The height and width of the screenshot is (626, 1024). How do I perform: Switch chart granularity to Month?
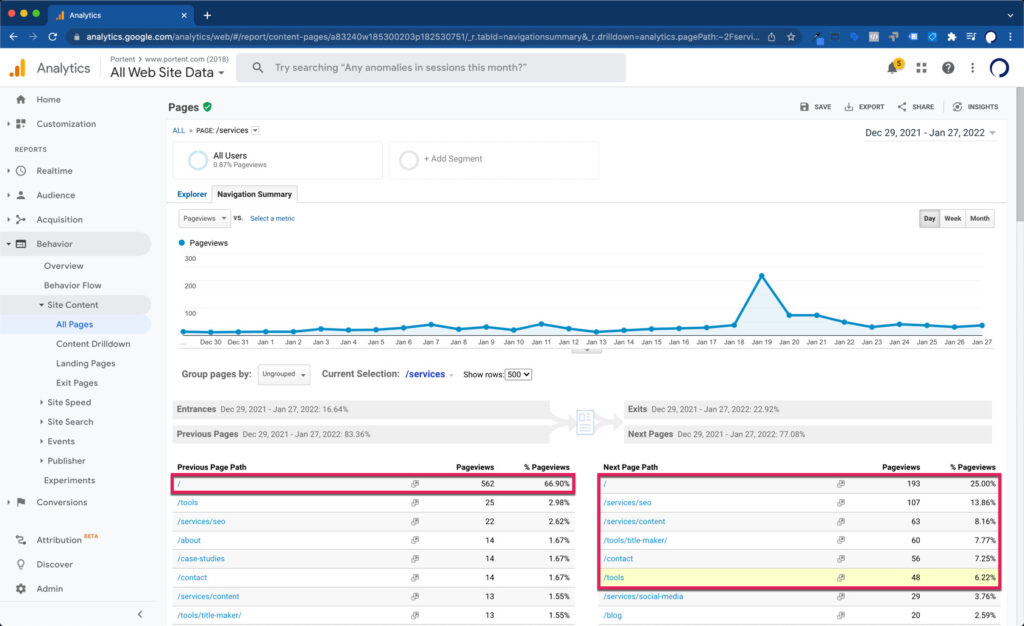click(x=980, y=218)
